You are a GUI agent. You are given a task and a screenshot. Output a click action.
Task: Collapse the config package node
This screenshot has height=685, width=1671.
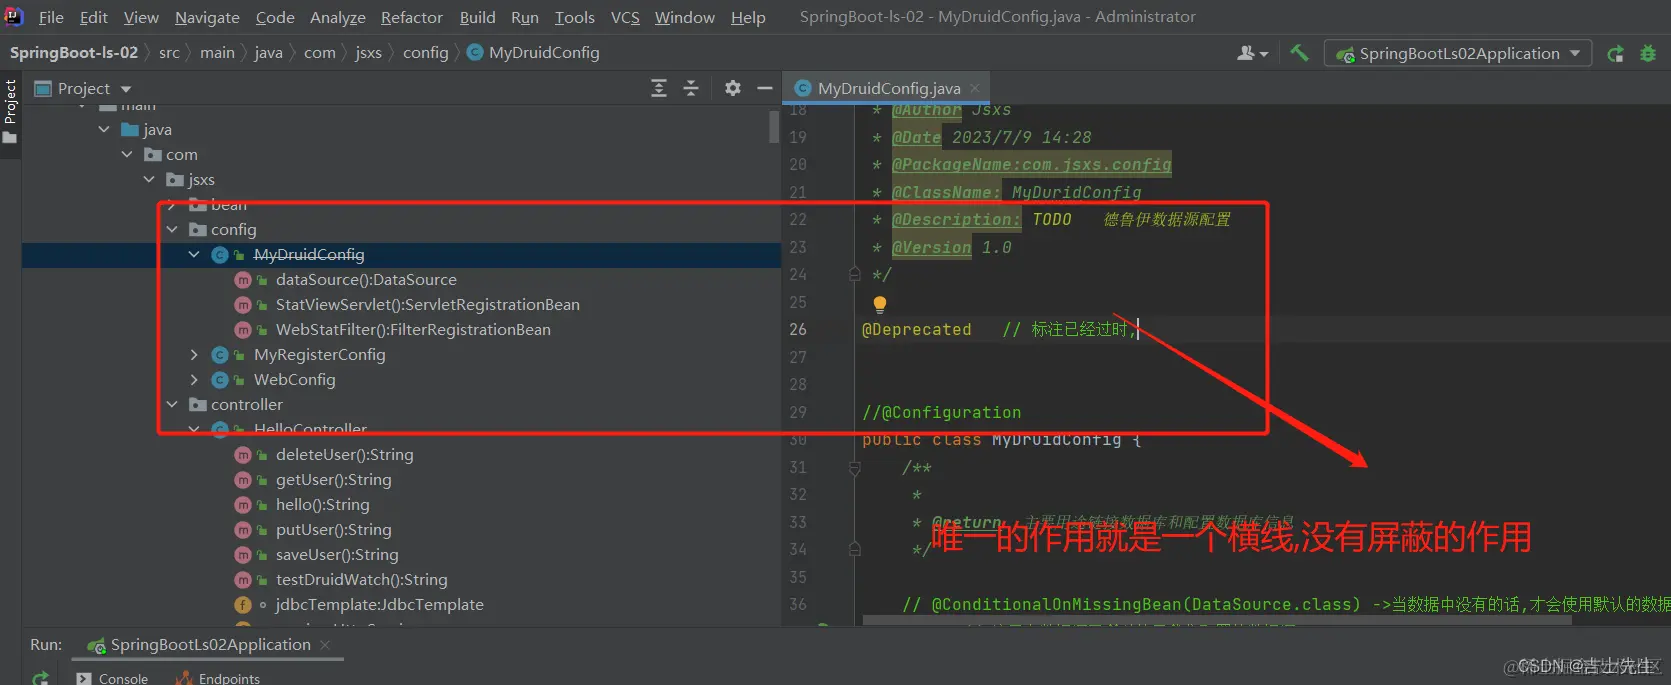[172, 229]
